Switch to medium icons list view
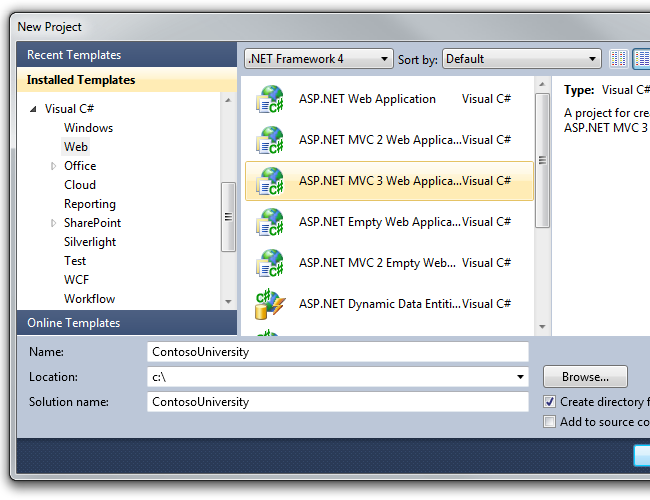 pyautogui.click(x=641, y=59)
